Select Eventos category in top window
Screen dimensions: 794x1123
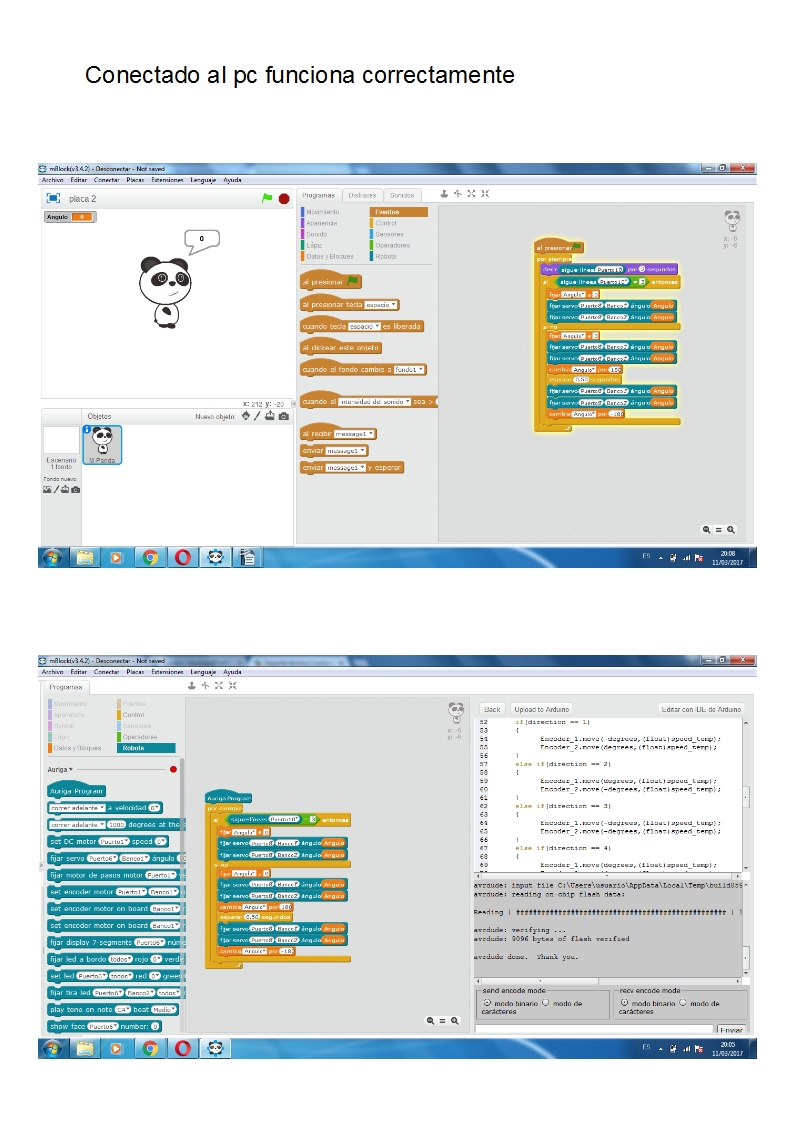coord(399,212)
